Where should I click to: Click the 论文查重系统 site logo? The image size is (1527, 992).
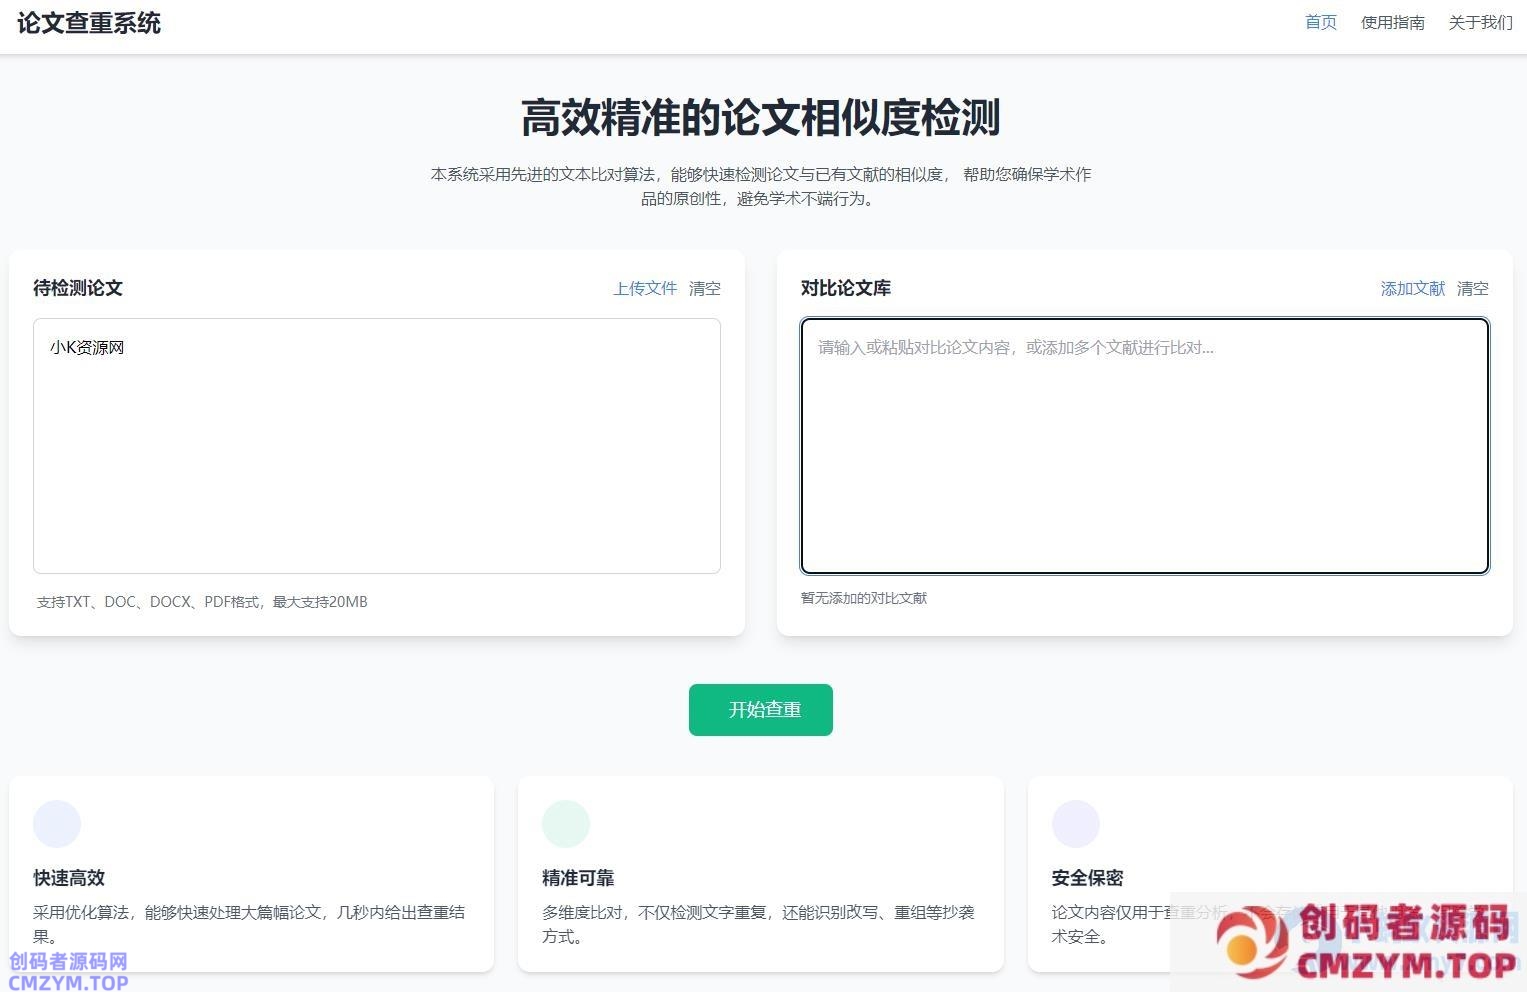tap(89, 23)
